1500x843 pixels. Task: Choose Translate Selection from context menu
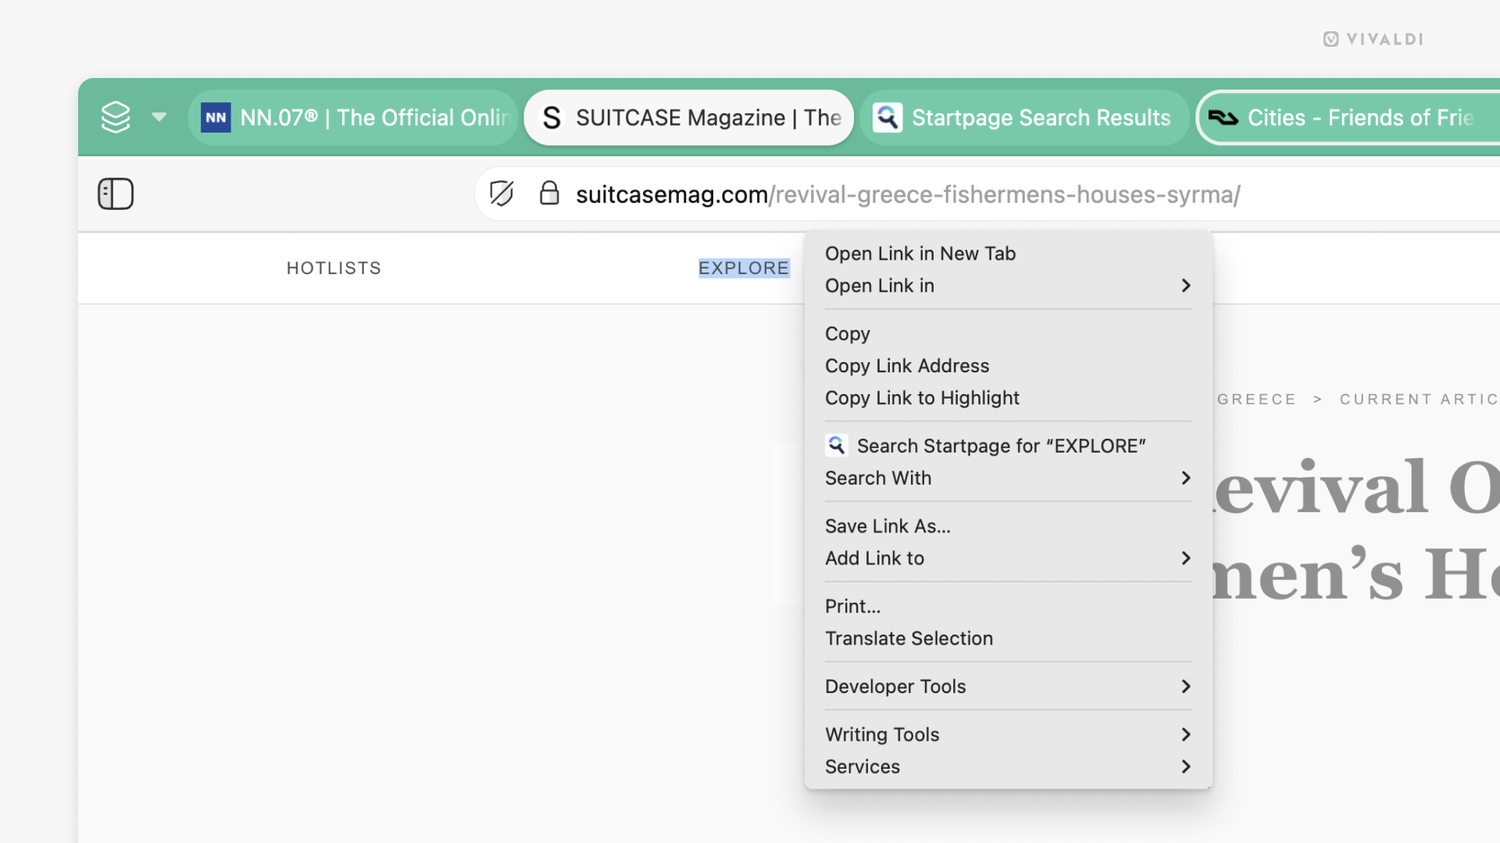[909, 639]
